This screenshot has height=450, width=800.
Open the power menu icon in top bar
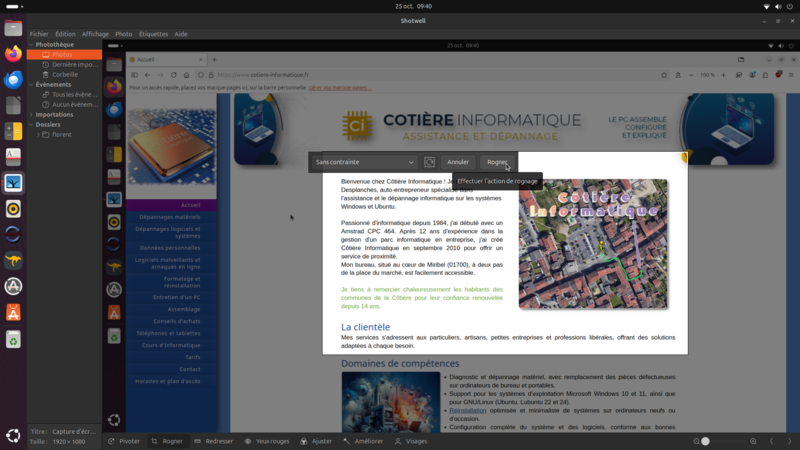tap(790, 7)
